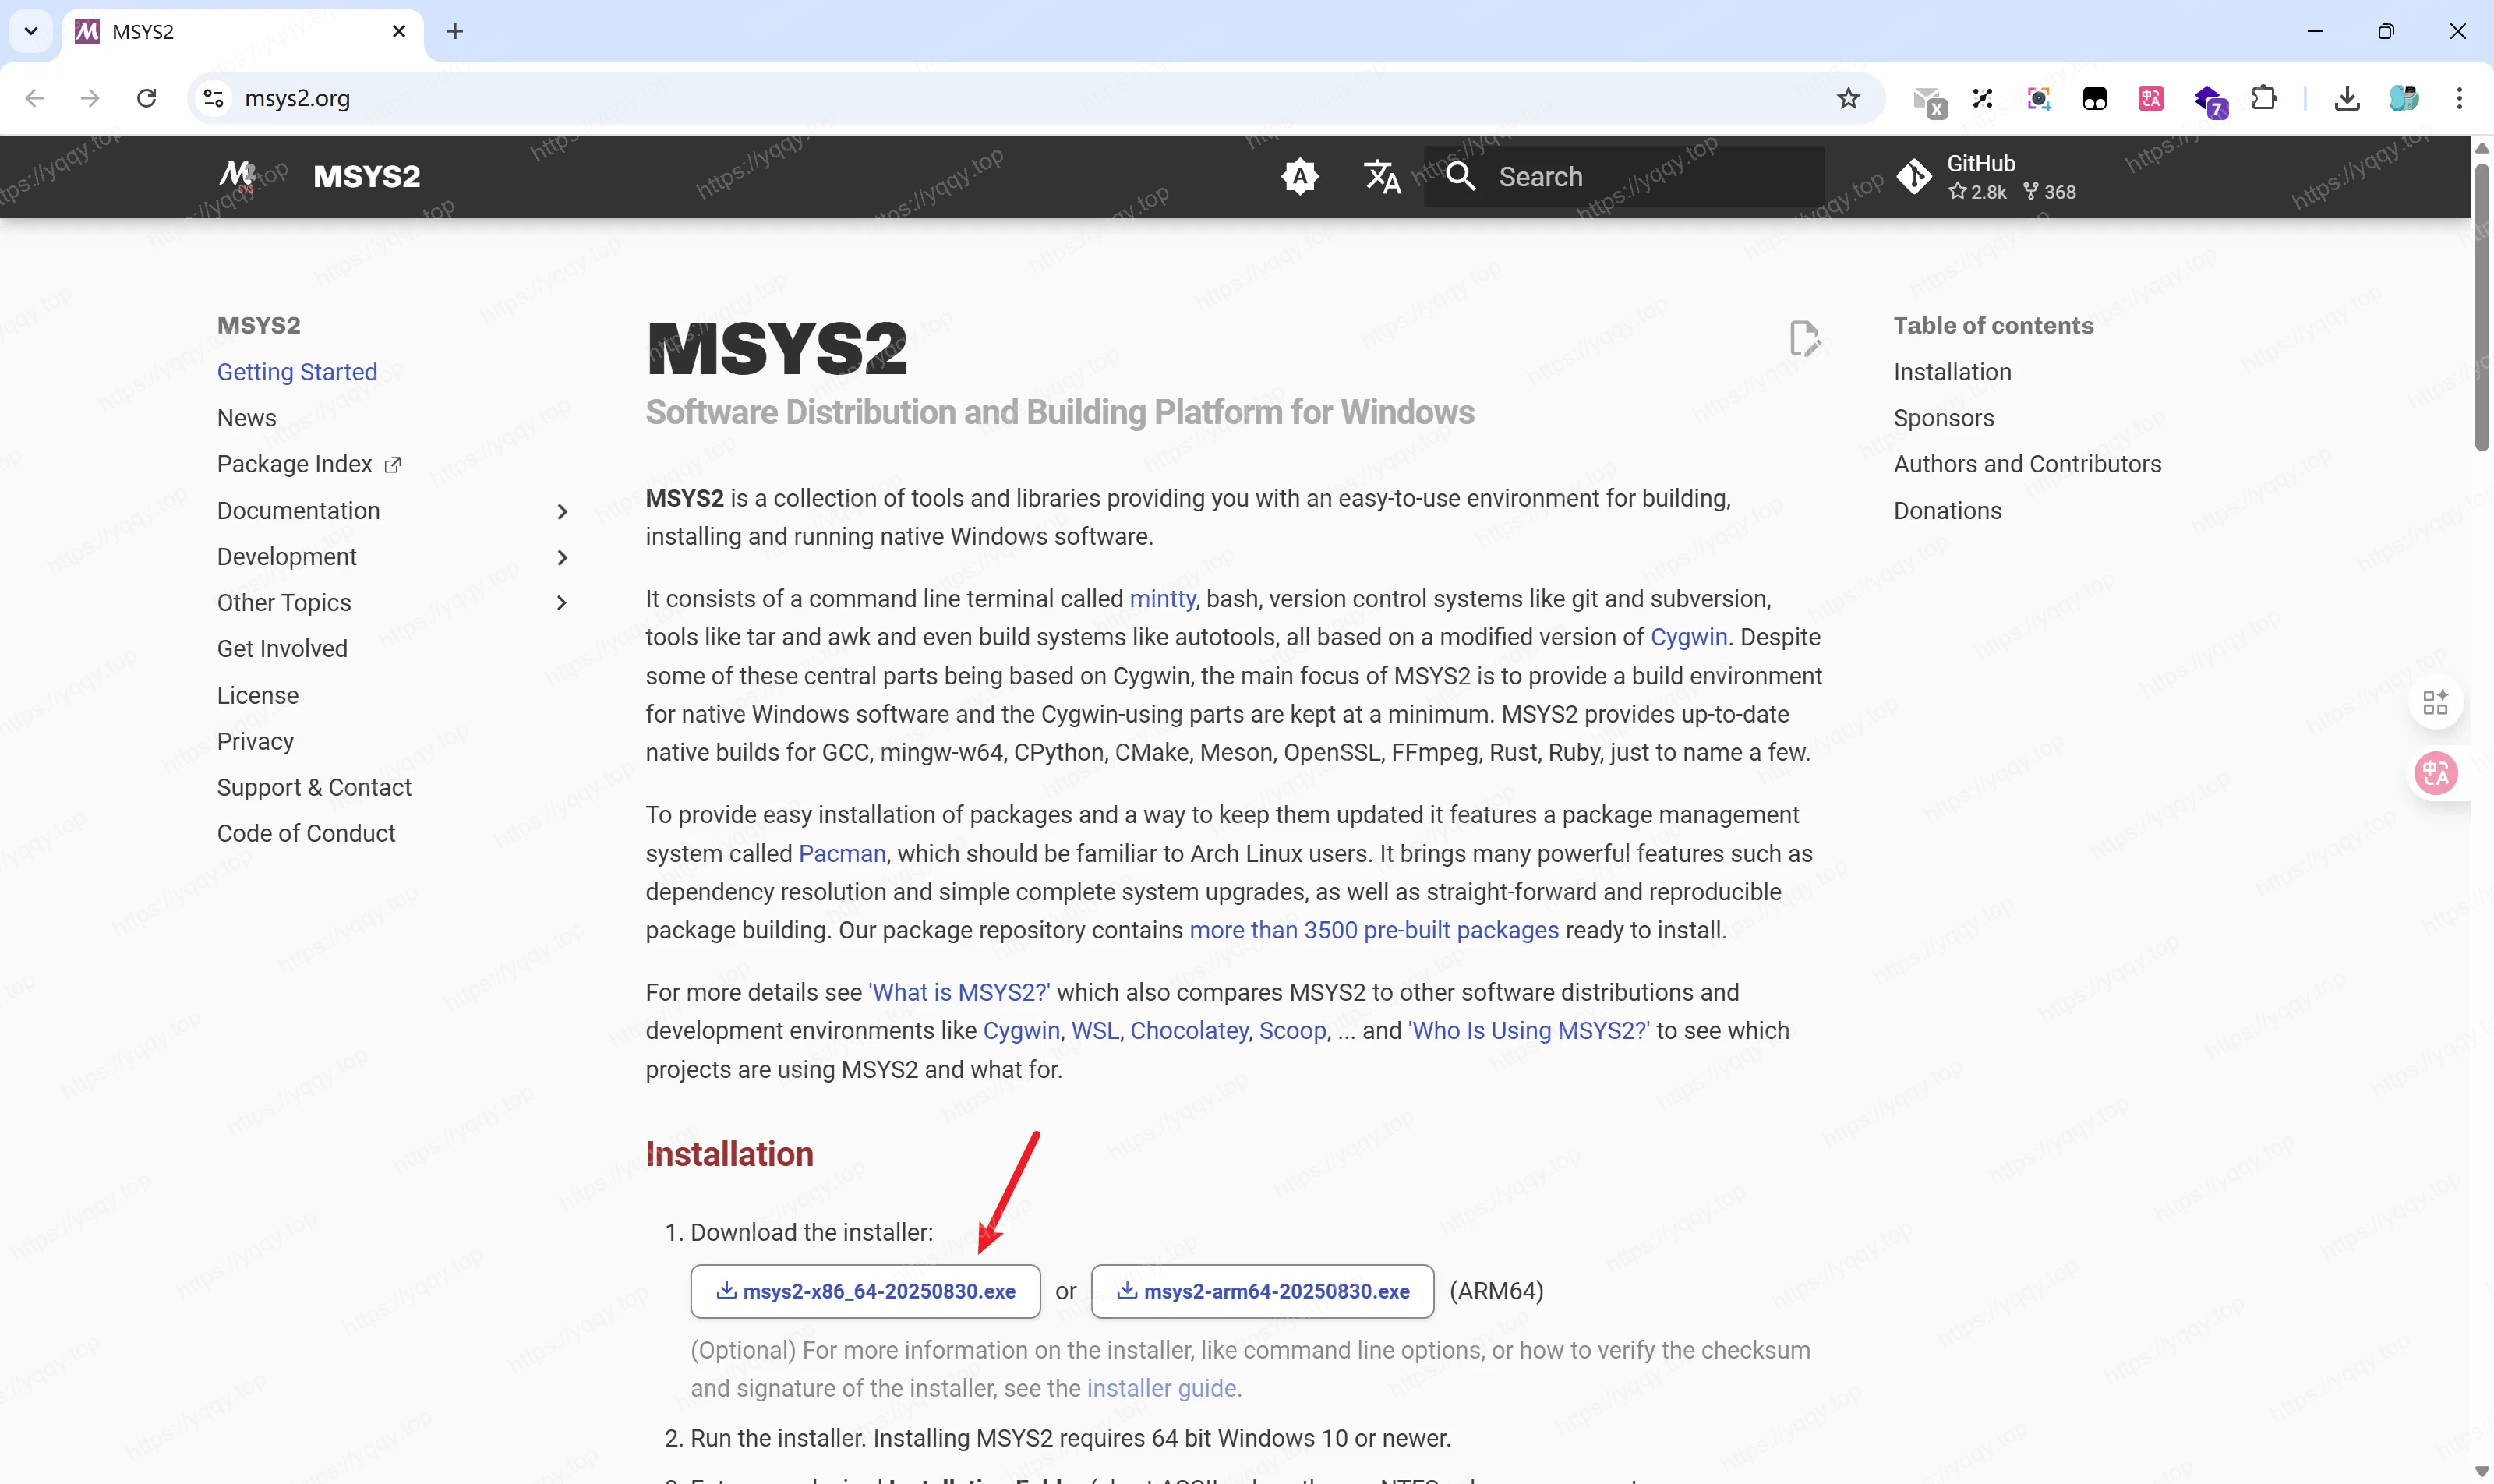The image size is (2494, 1484).
Task: Open the News sidebar item
Action: click(246, 418)
